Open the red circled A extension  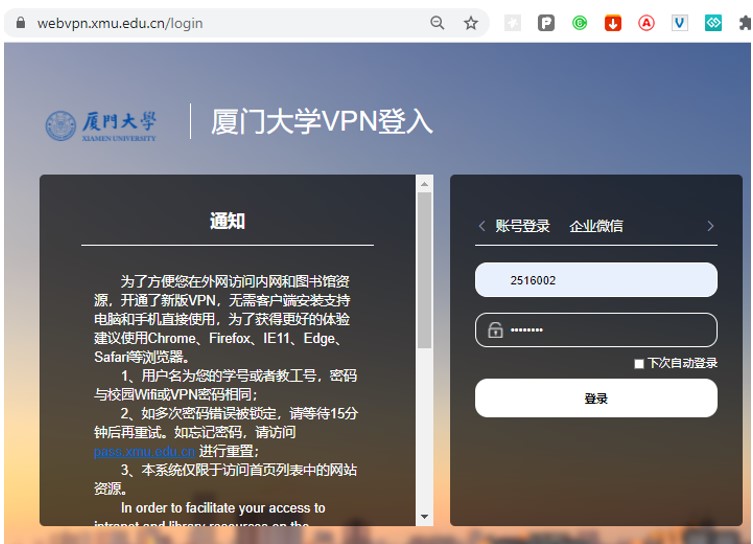coord(646,23)
